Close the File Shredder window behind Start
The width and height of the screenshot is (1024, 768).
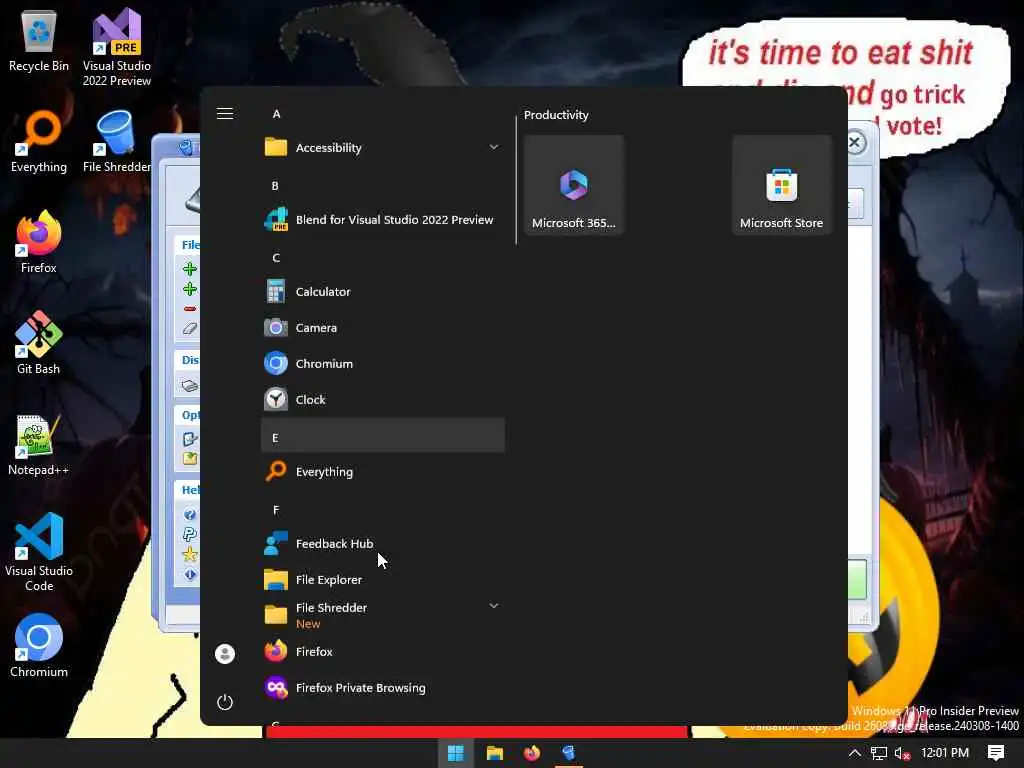tap(855, 142)
